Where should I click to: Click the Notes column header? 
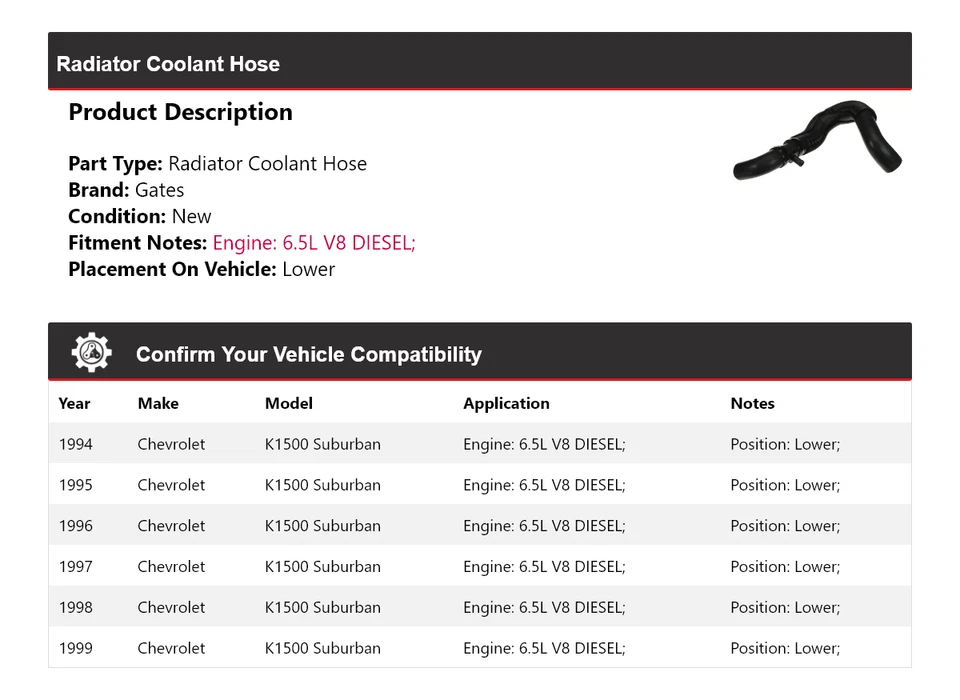[752, 404]
